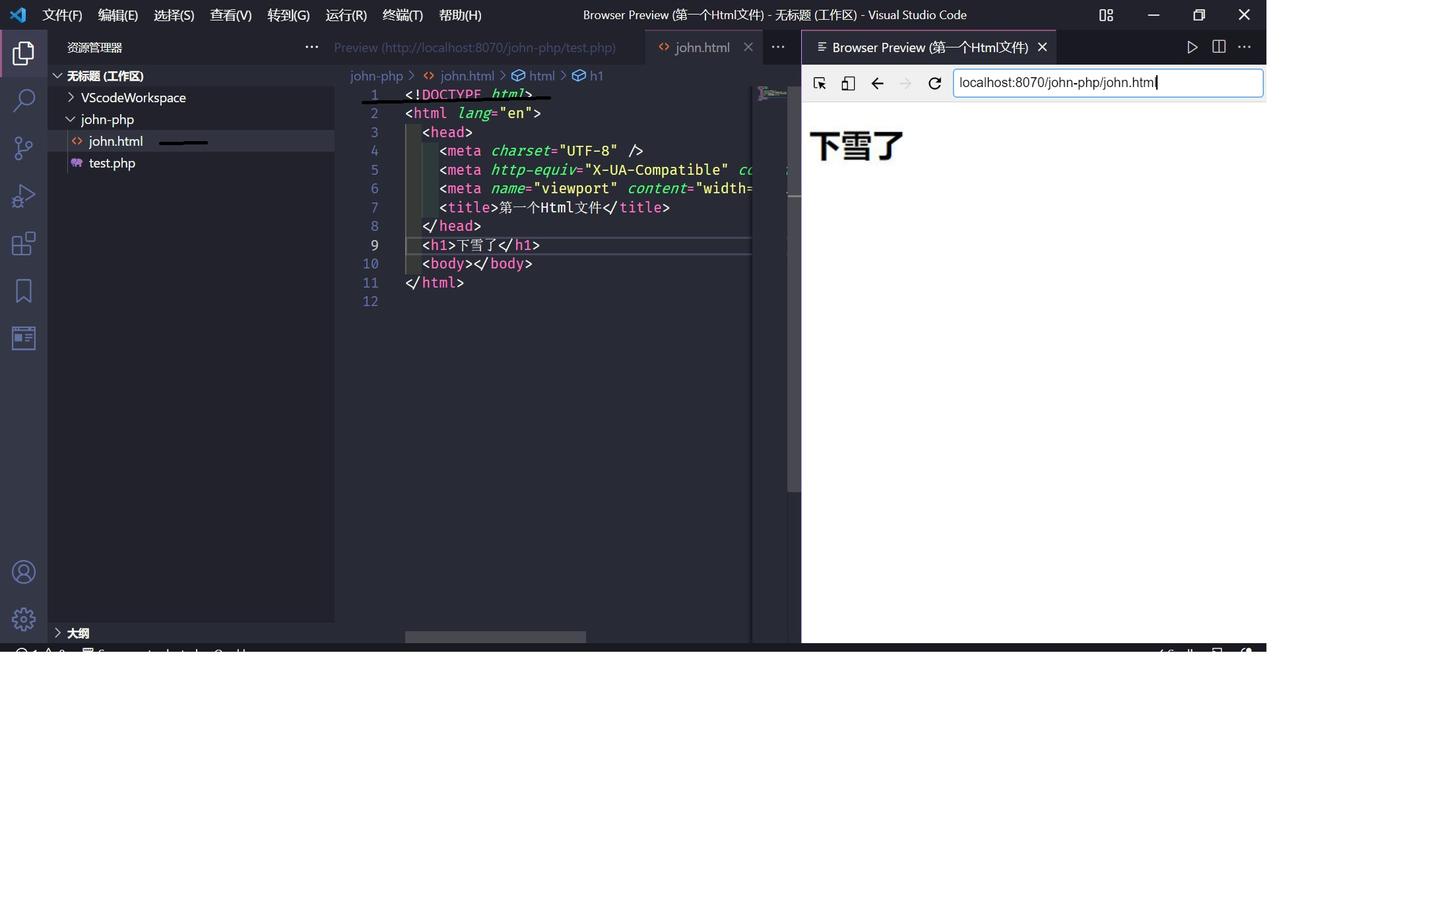This screenshot has width=1440, height=909.
Task: Collapse the john-php folder
Action: 72,119
